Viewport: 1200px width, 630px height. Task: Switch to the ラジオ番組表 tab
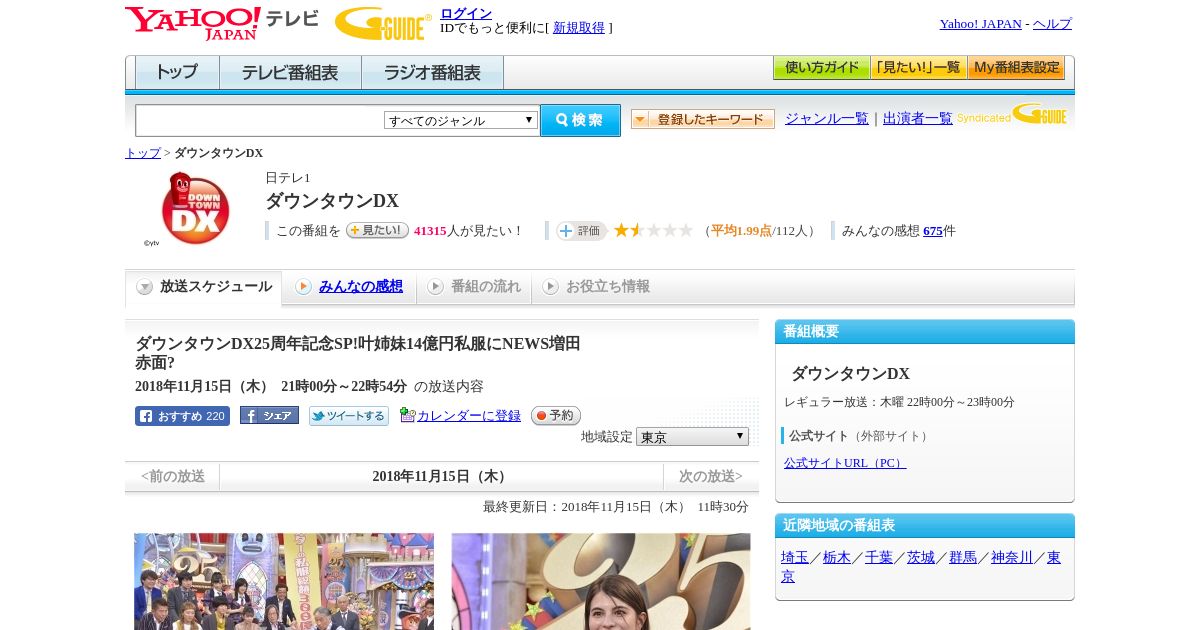[x=432, y=73]
